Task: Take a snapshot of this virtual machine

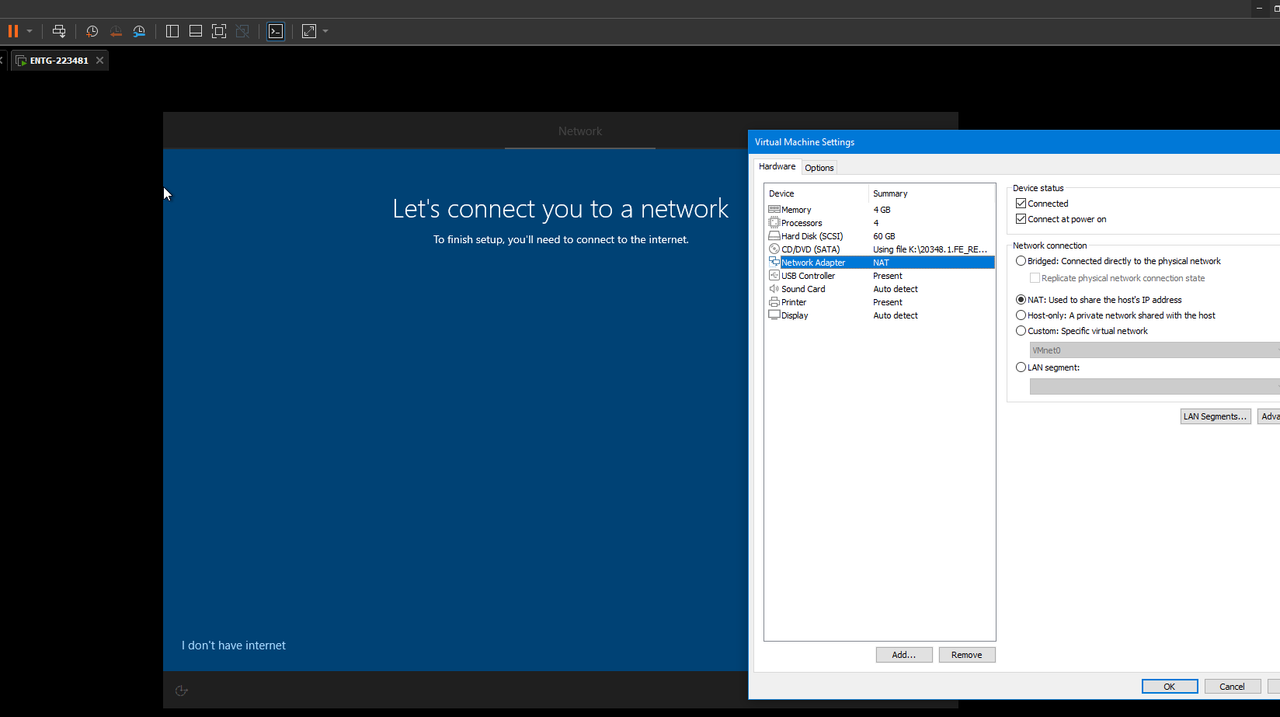Action: pyautogui.click(x=92, y=31)
